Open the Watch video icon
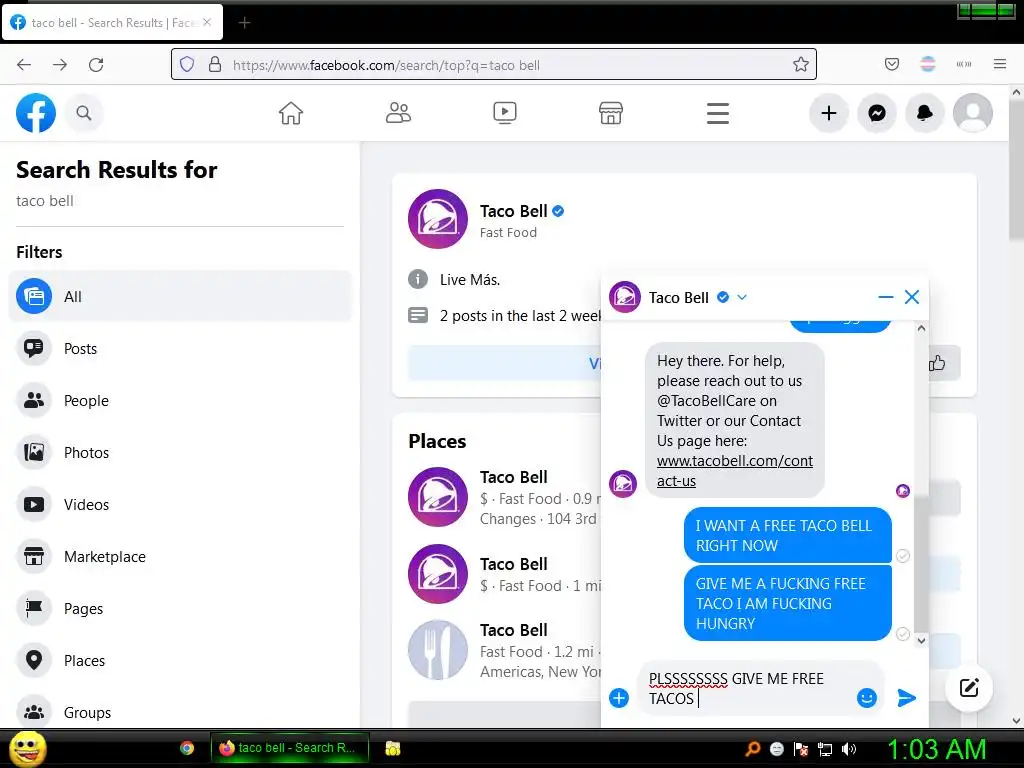 [x=504, y=113]
